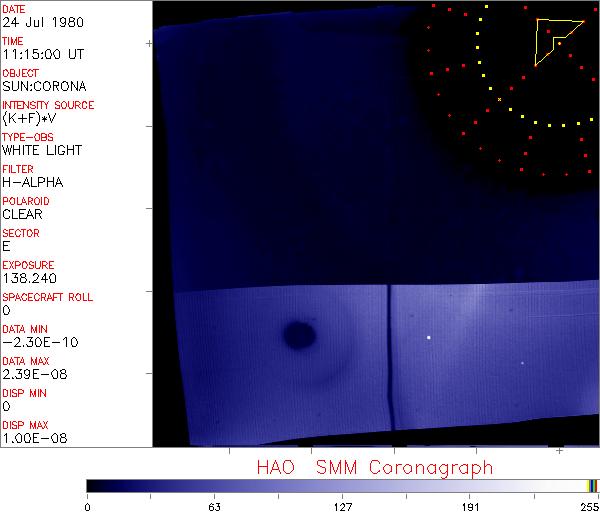Click the yellow triangle outline marker

pos(538,40)
